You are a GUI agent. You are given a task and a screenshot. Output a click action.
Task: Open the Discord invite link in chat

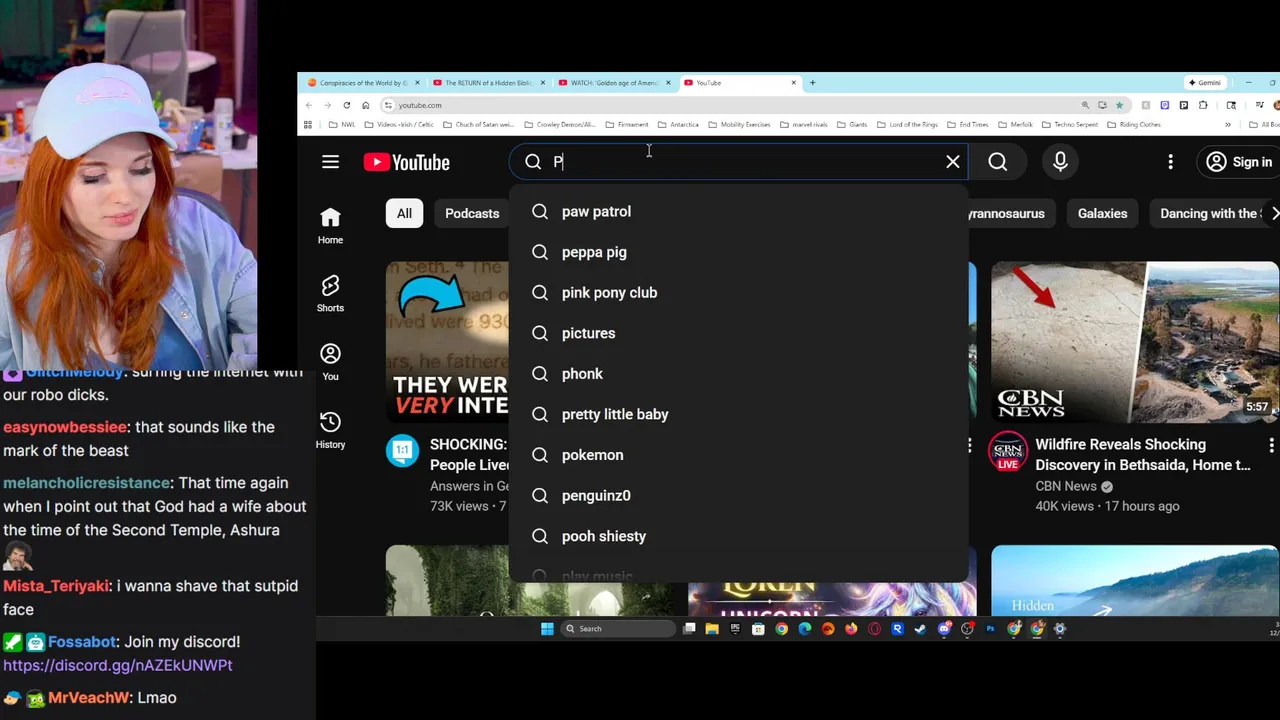tap(118, 665)
